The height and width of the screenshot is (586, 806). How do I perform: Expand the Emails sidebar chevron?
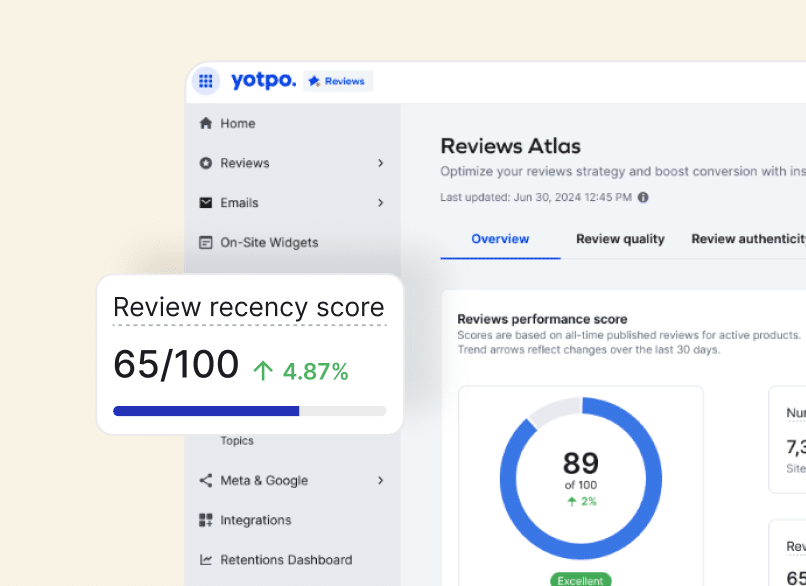pos(381,203)
